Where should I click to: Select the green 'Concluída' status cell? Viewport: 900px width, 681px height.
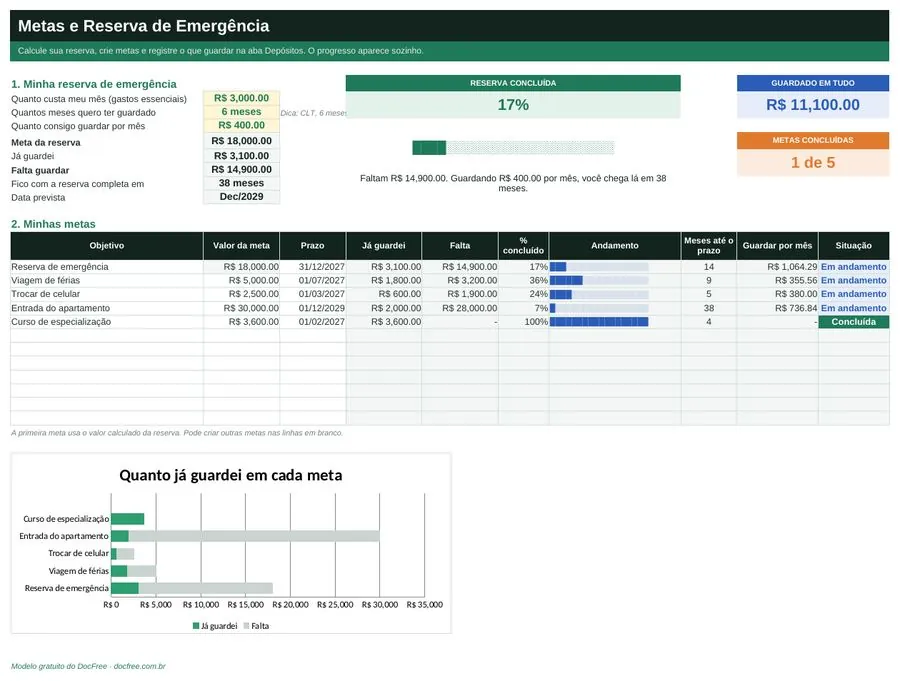[854, 322]
